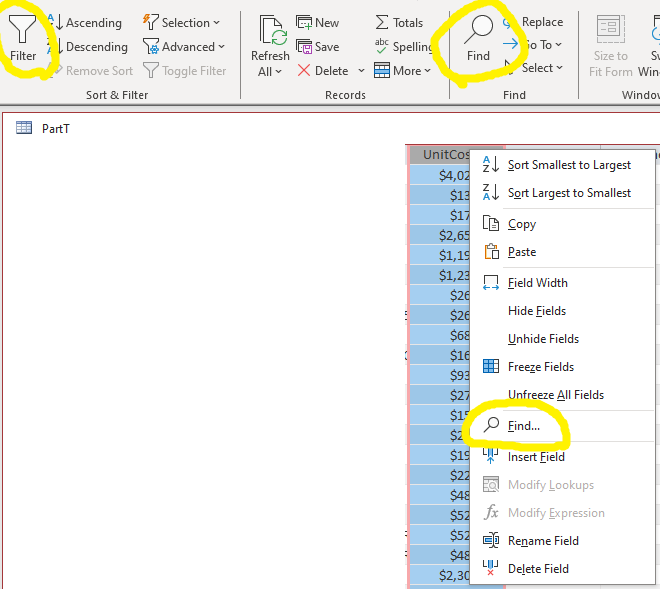
Task: Sort records Ascending from the ribbon
Action: point(86,22)
